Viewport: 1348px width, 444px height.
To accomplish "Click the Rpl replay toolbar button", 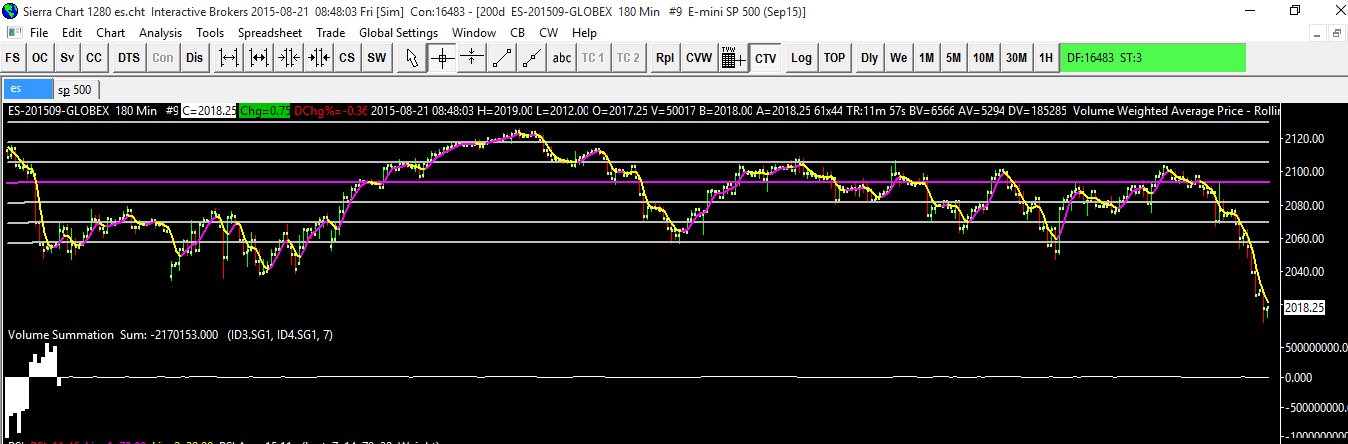I will [664, 58].
